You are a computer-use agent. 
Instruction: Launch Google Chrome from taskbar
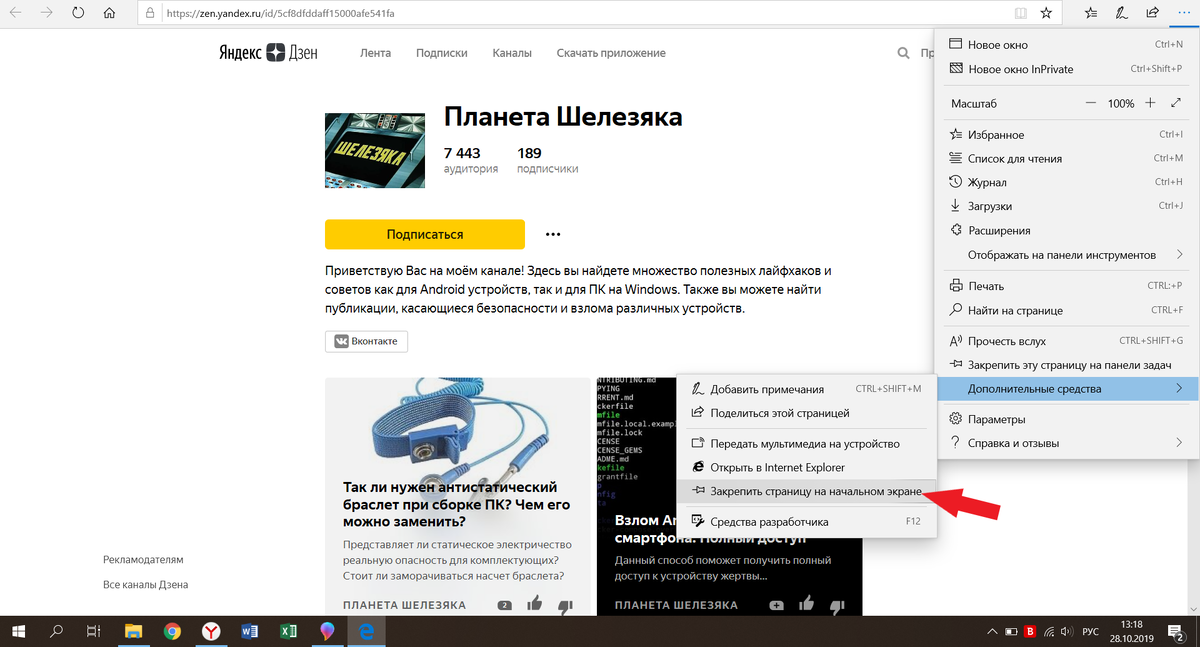coord(172,631)
